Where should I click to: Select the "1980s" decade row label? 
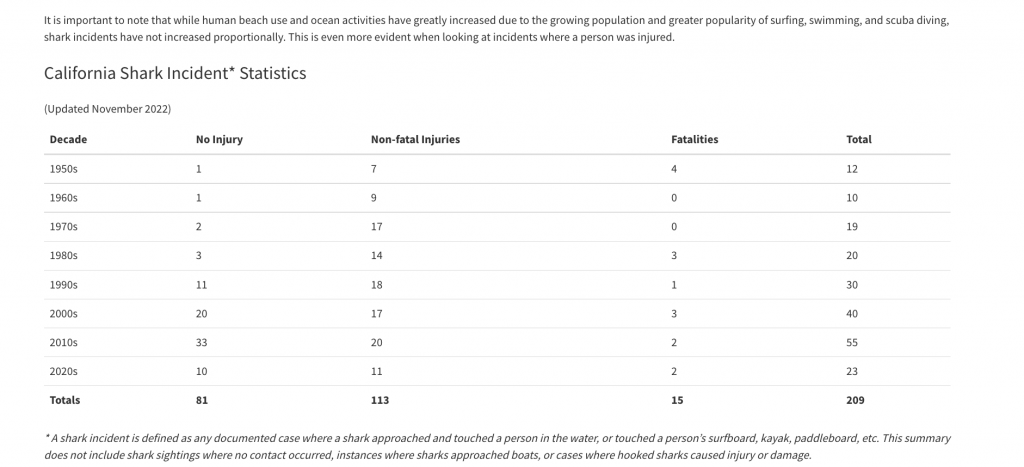tap(63, 256)
